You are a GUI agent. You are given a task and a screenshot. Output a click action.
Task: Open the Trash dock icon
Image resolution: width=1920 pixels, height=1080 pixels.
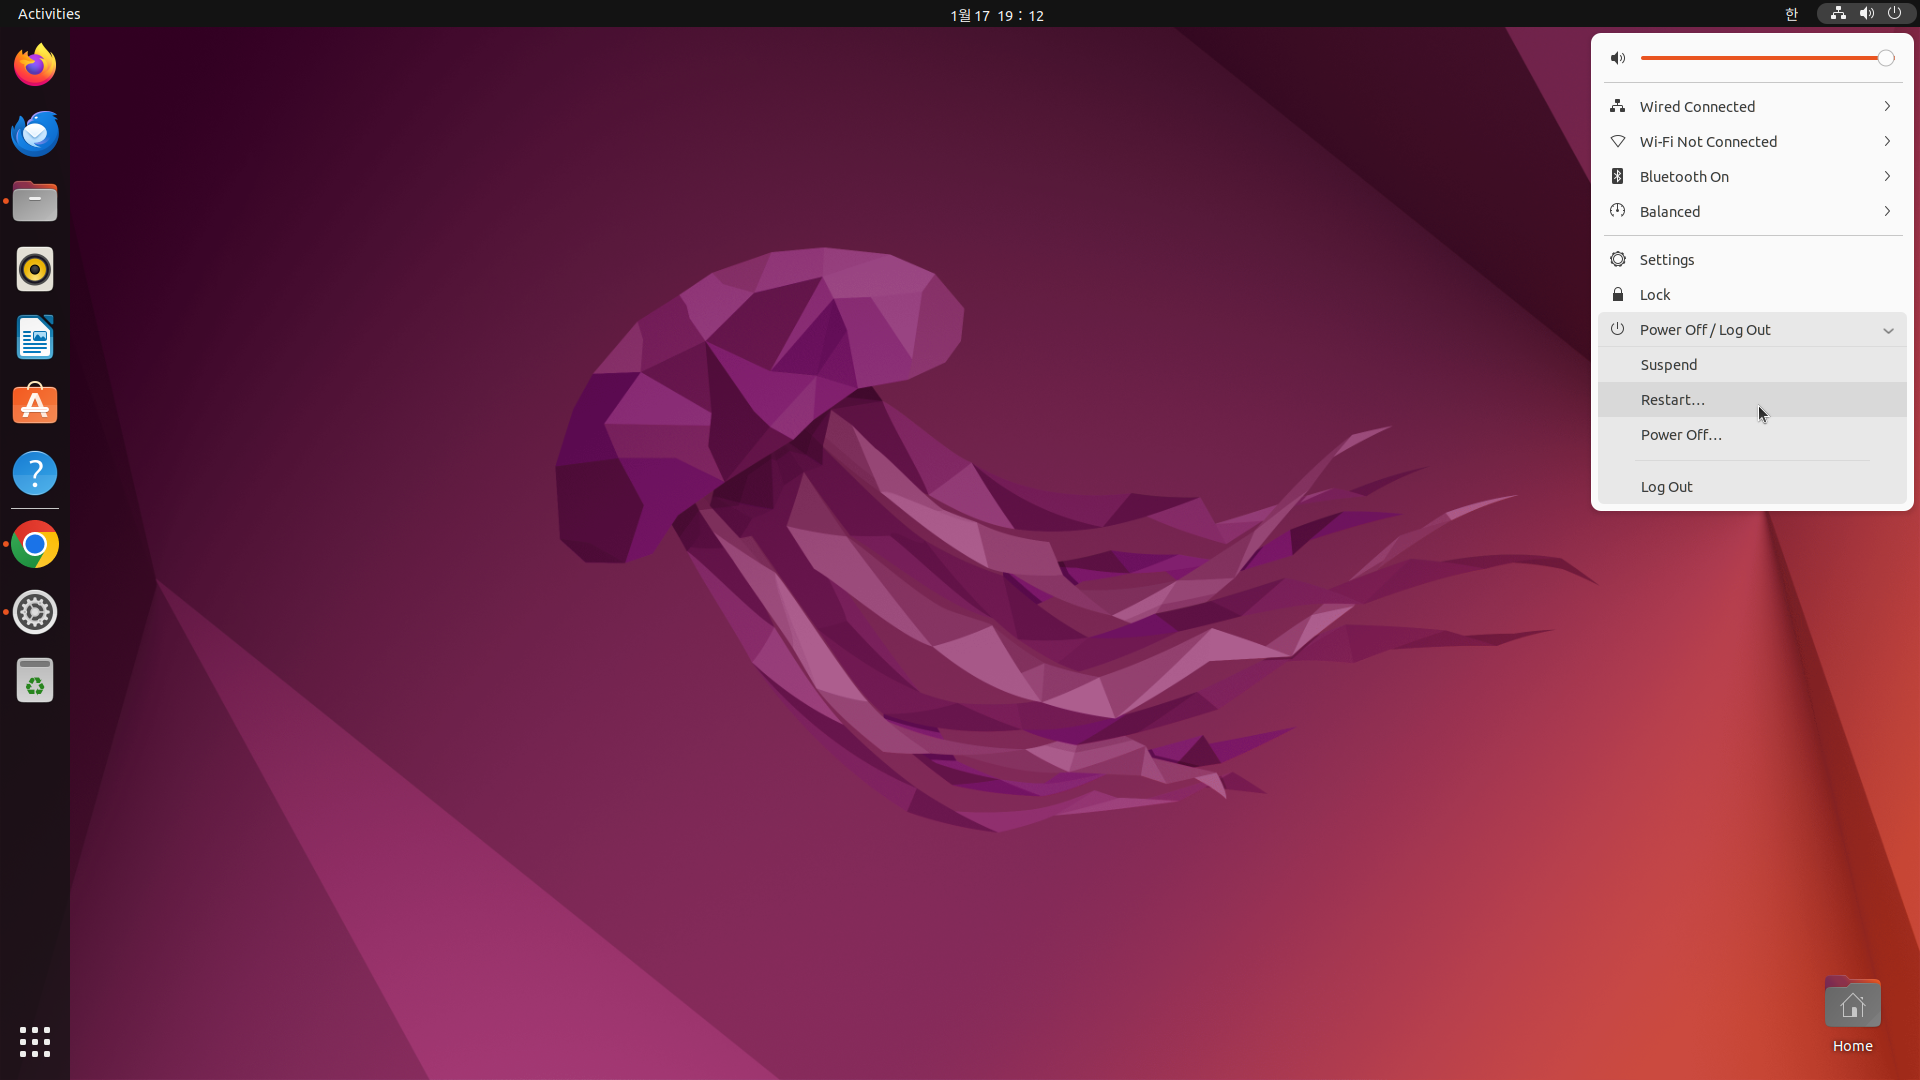coord(35,680)
